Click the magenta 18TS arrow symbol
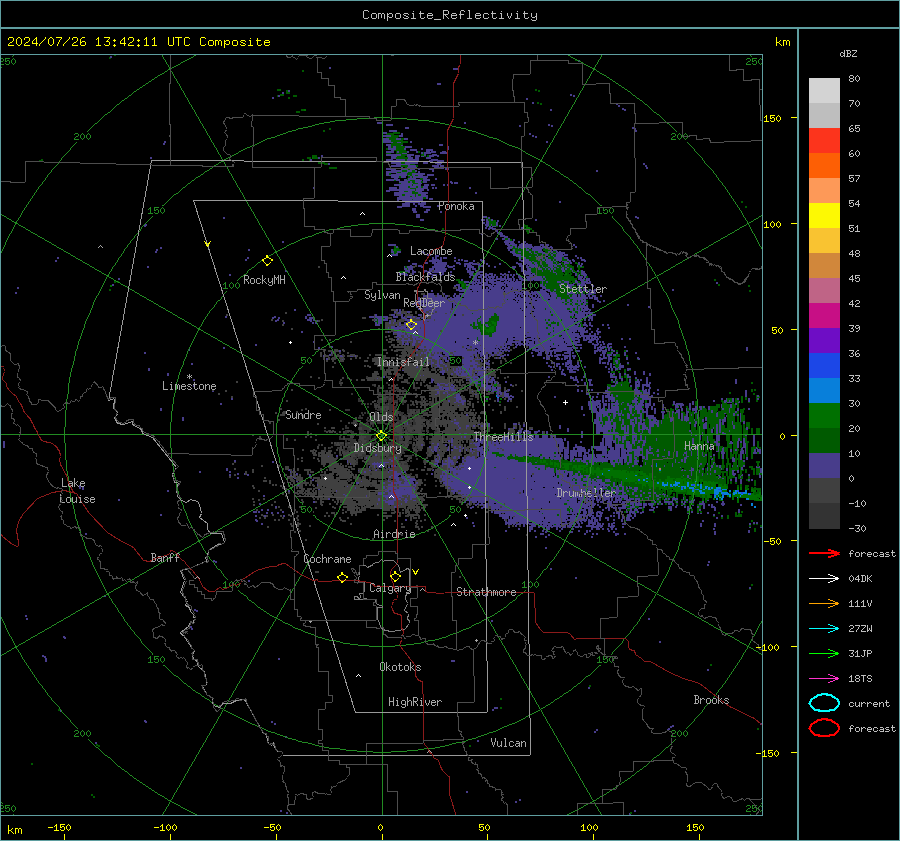 824,679
